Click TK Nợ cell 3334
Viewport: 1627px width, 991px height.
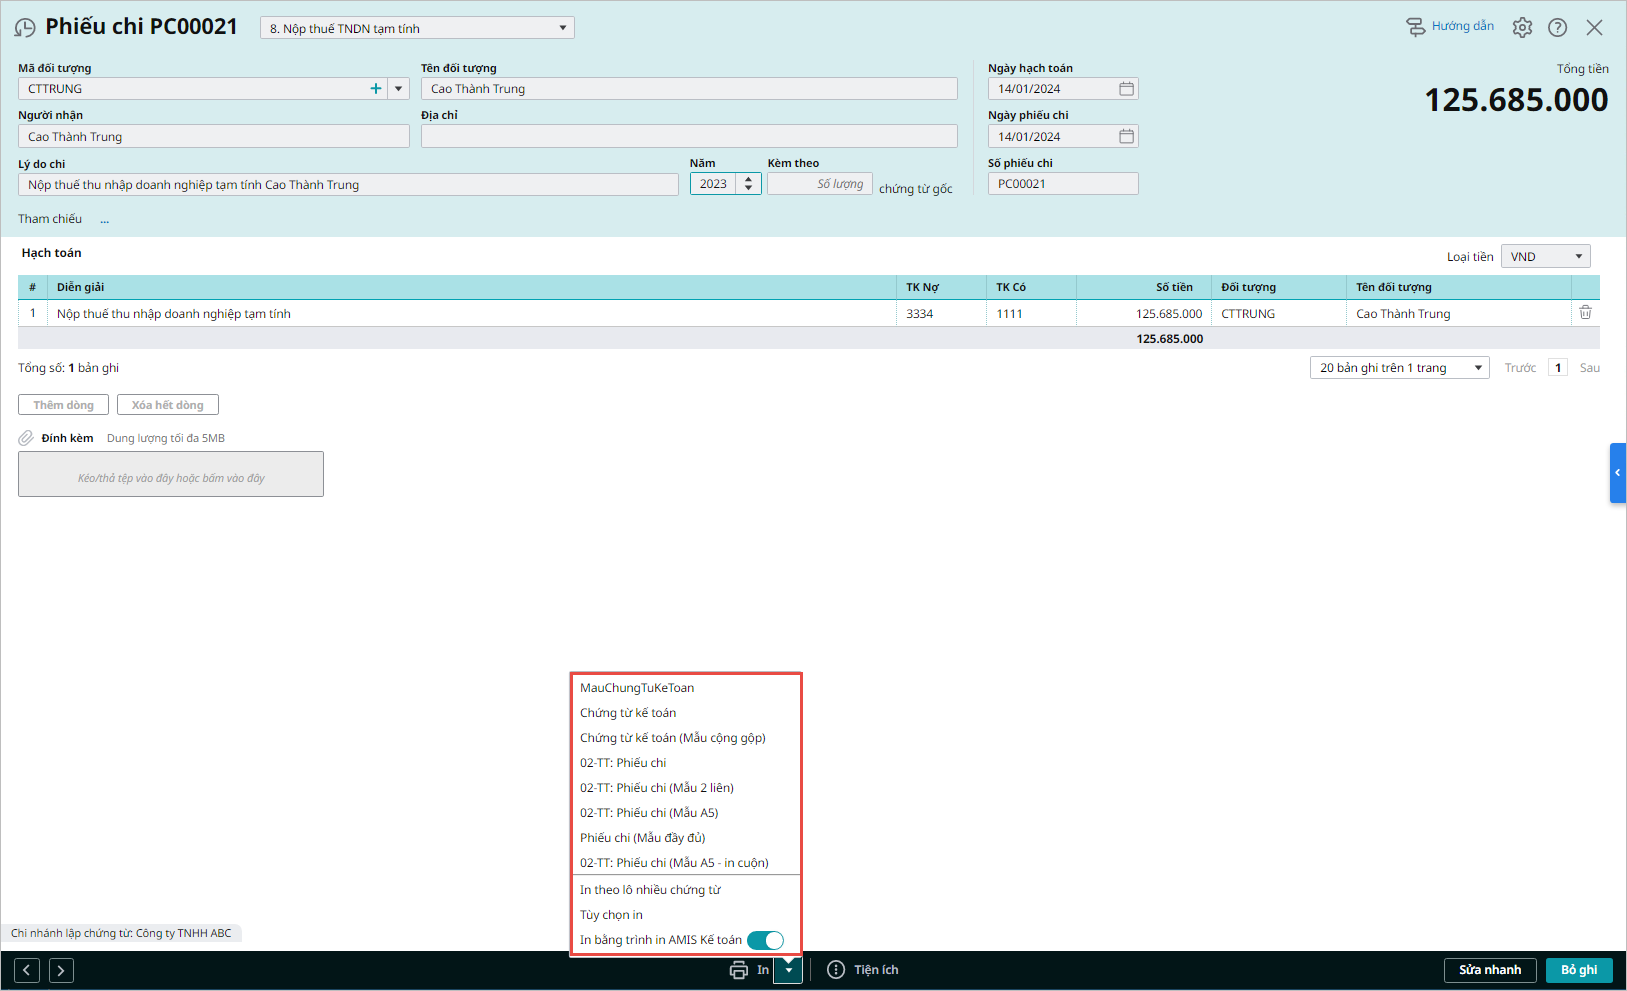[941, 314]
